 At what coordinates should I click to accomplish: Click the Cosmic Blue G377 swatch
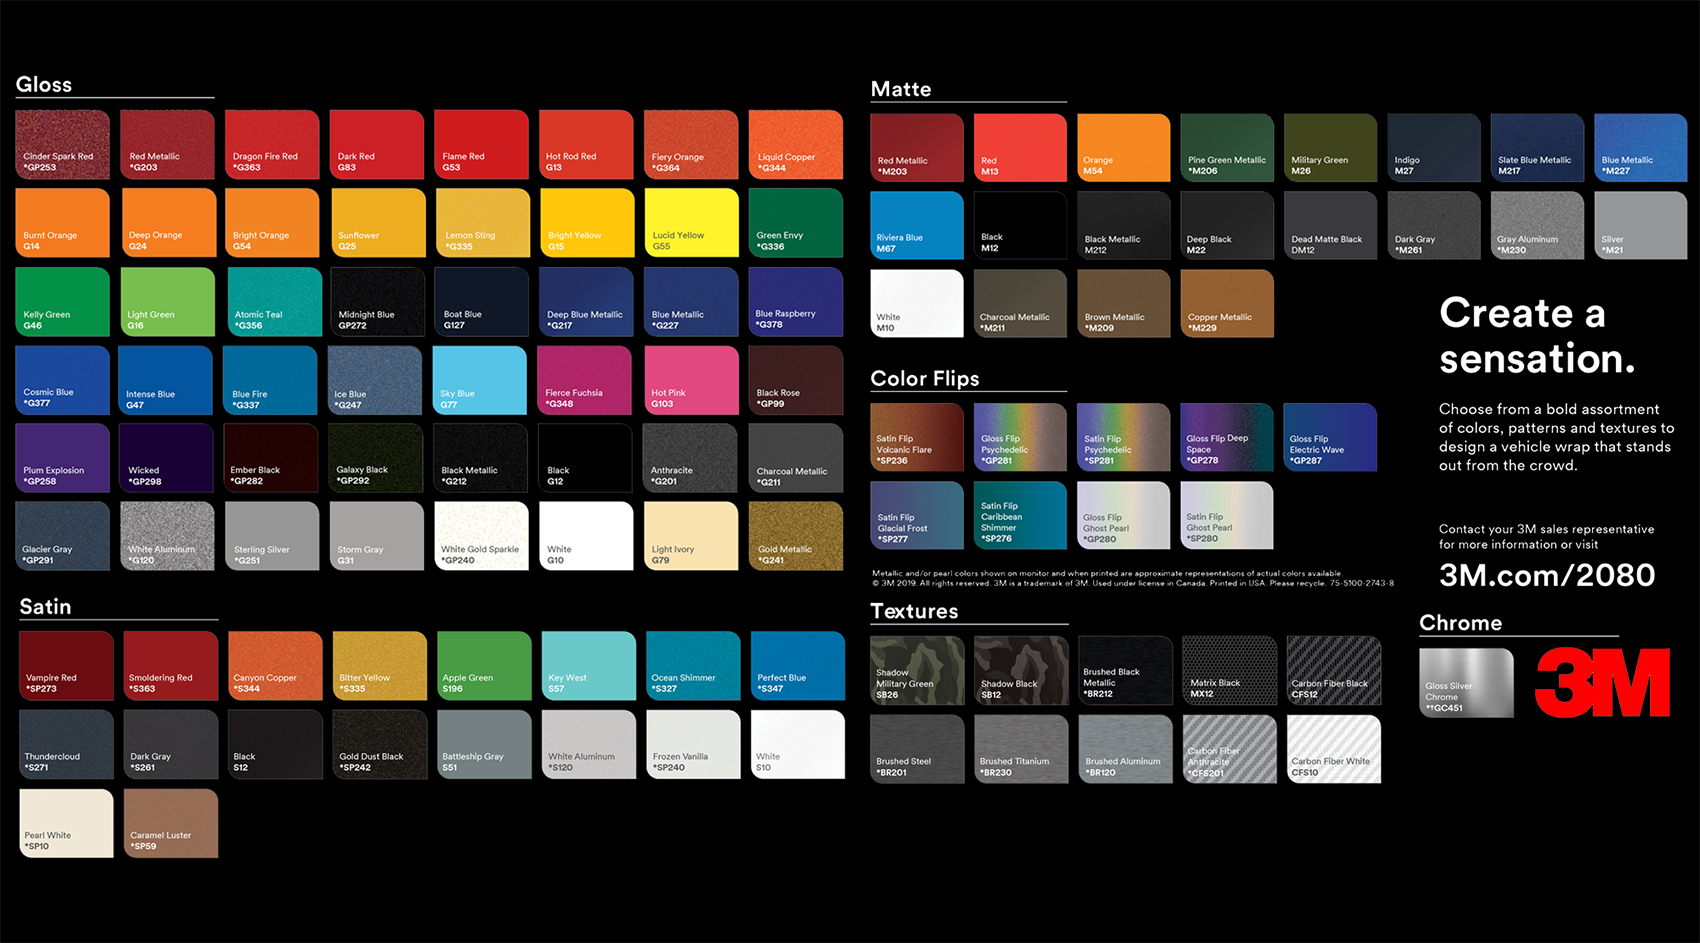(63, 380)
